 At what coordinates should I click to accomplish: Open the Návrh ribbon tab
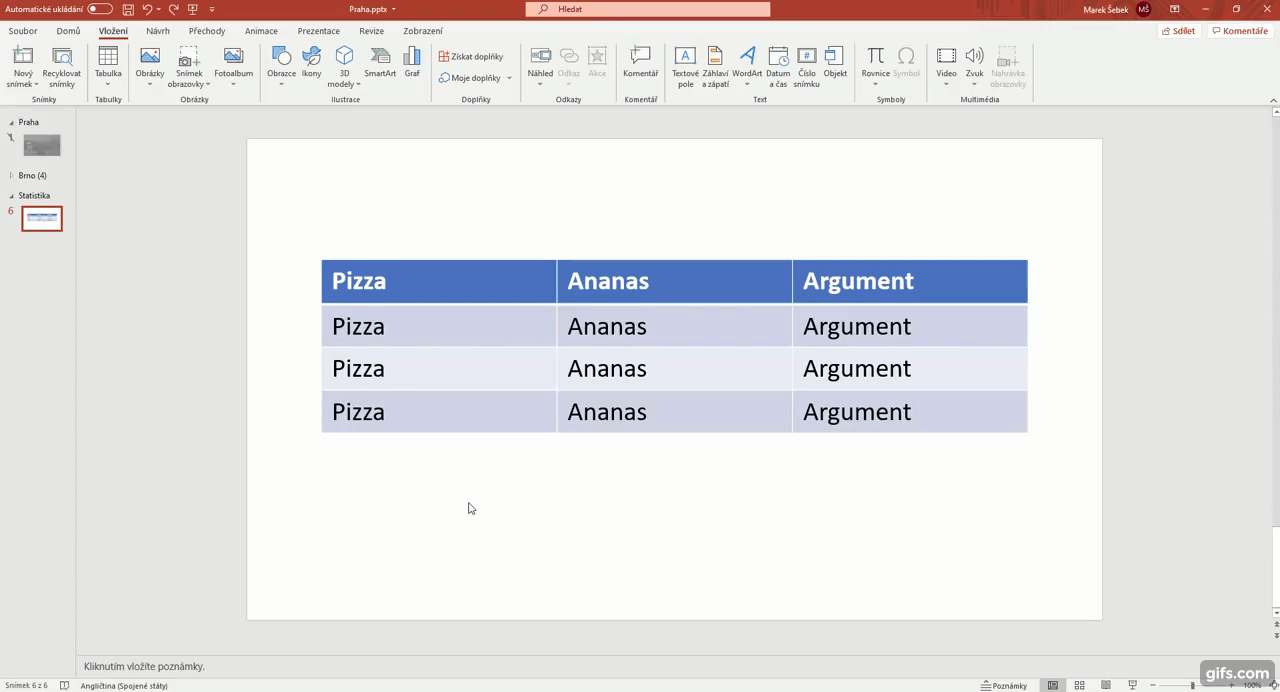158,31
